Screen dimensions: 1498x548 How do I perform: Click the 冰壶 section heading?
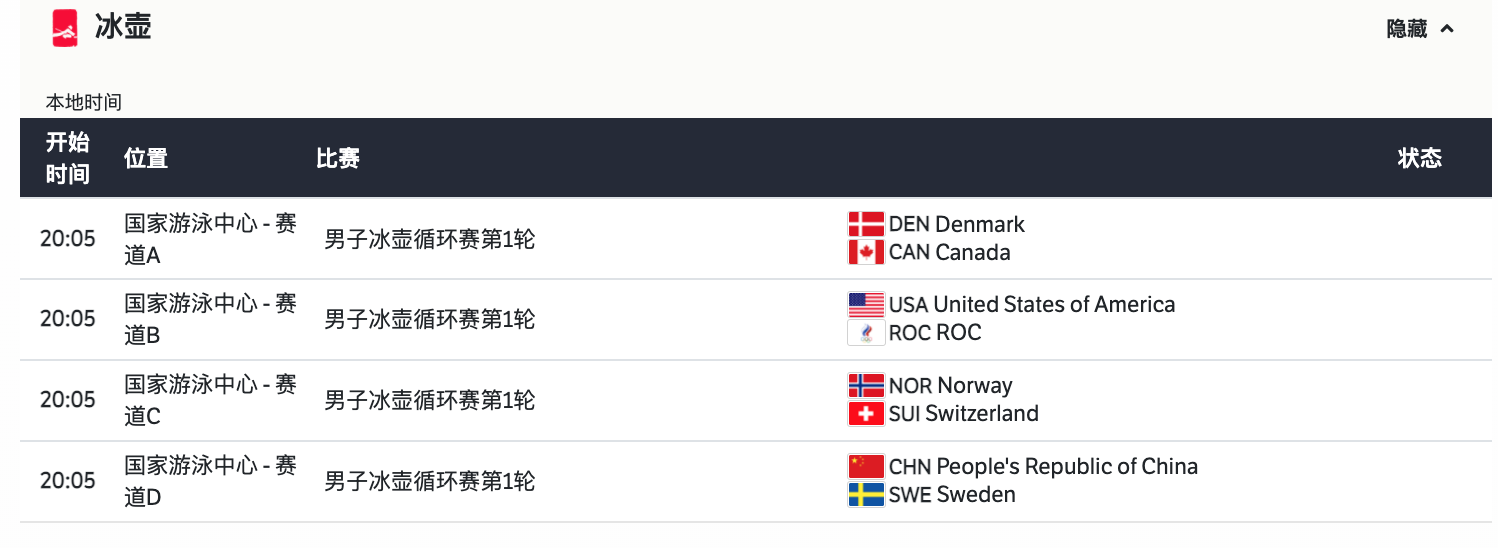point(123,27)
